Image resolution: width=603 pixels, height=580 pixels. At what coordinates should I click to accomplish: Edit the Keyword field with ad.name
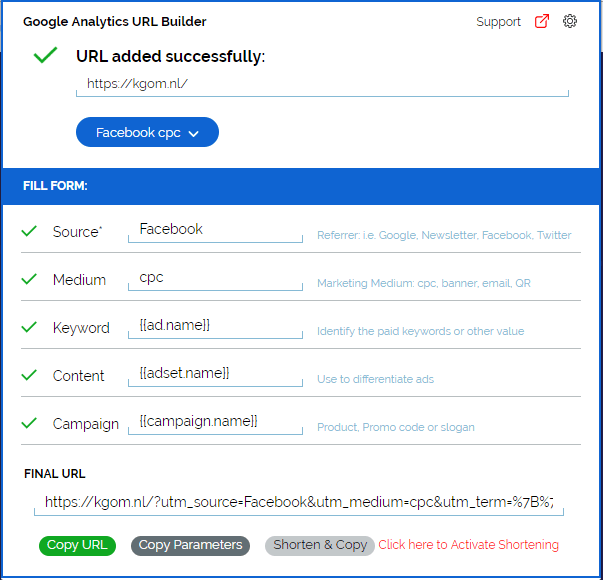pyautogui.click(x=215, y=326)
